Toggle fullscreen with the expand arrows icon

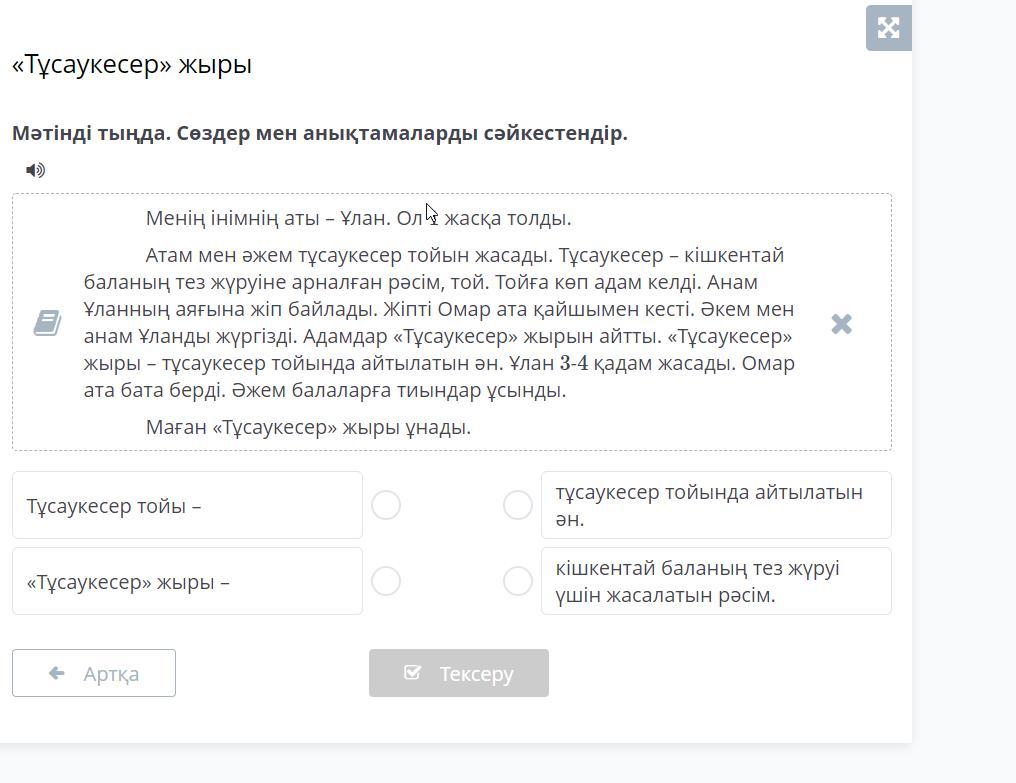pyautogui.click(x=888, y=27)
